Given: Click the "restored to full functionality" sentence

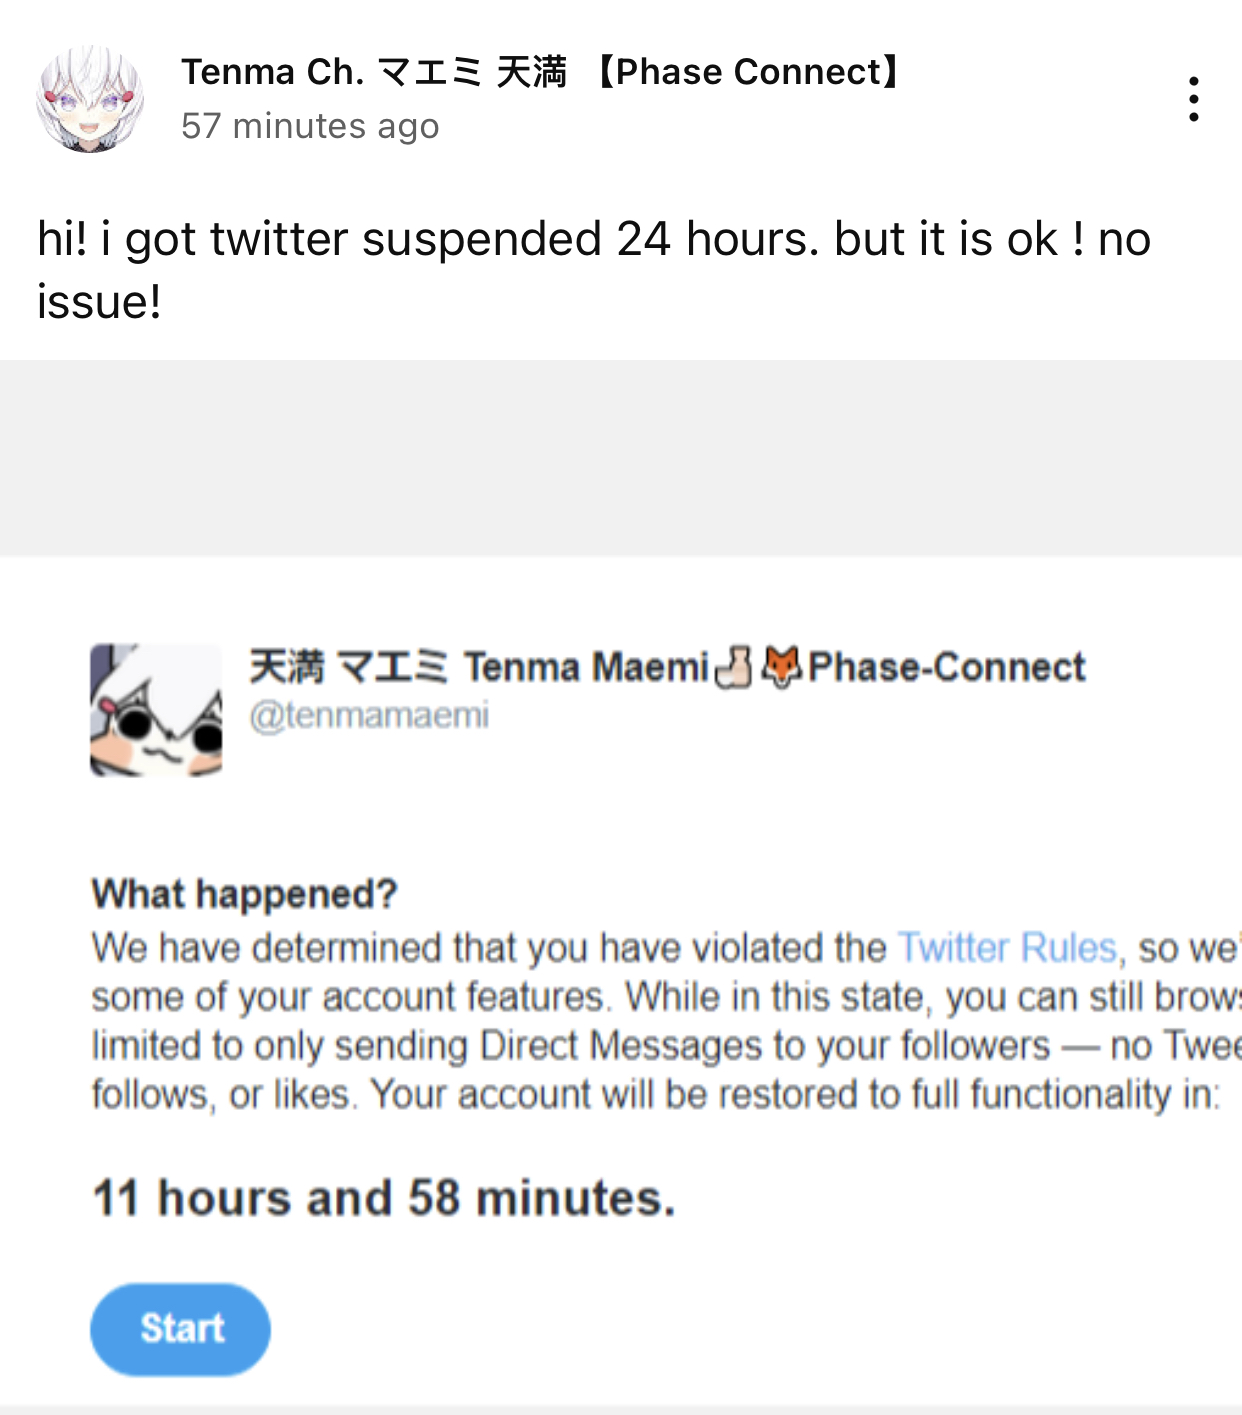Looking at the screenshot, I should [x=795, y=1094].
